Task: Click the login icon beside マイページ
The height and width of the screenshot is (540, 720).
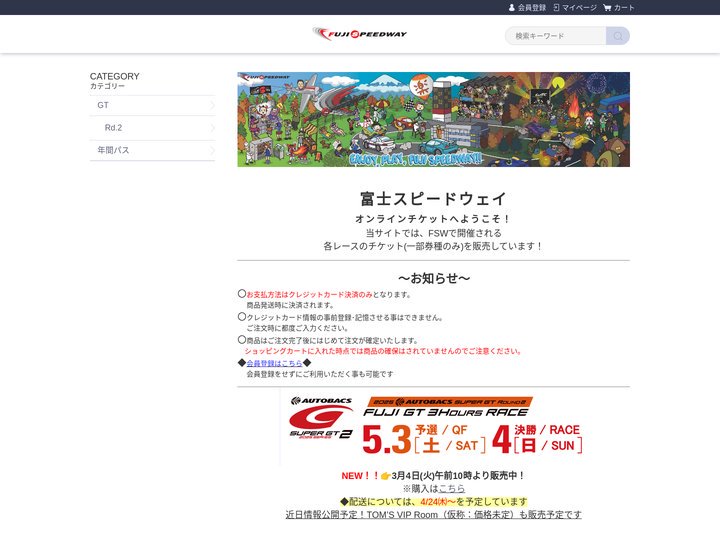Action: [556, 7]
